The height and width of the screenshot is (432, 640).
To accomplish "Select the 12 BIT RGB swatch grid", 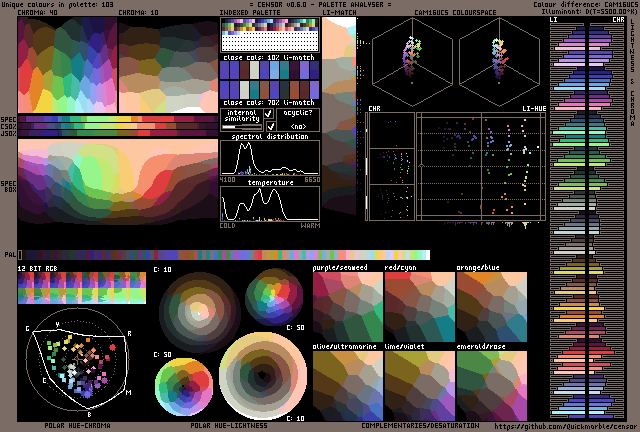I will pos(82,288).
